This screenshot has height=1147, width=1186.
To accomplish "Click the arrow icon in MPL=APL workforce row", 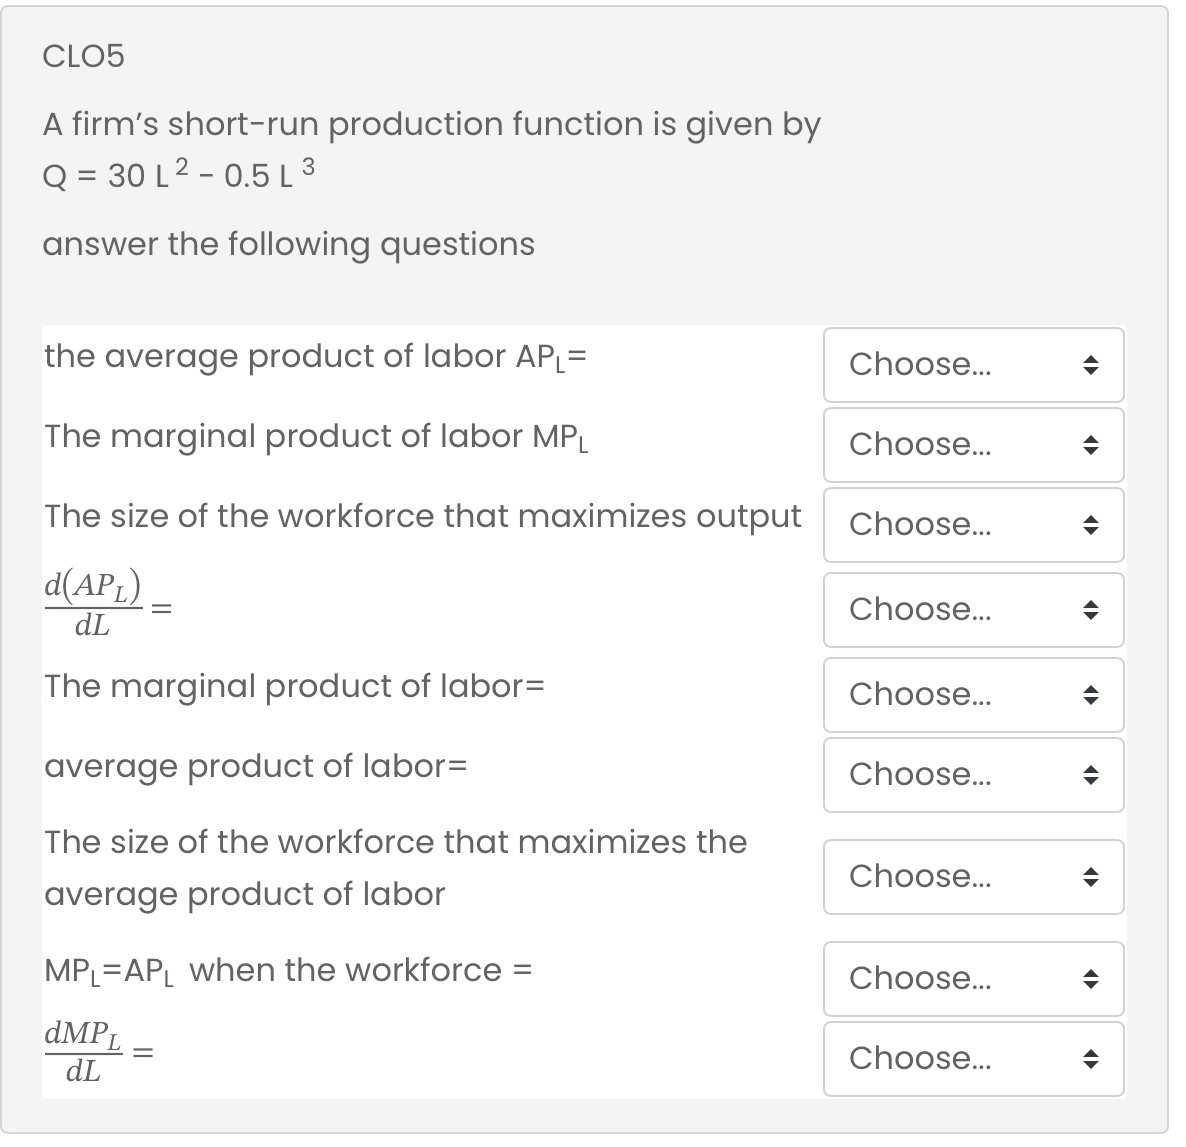I will point(1091,979).
